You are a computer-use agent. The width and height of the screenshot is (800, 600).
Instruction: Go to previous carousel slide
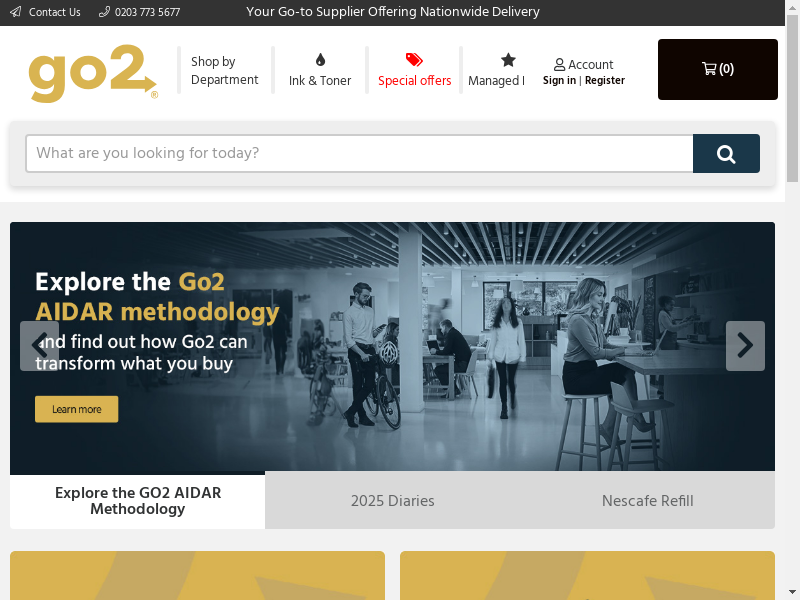tap(39, 346)
